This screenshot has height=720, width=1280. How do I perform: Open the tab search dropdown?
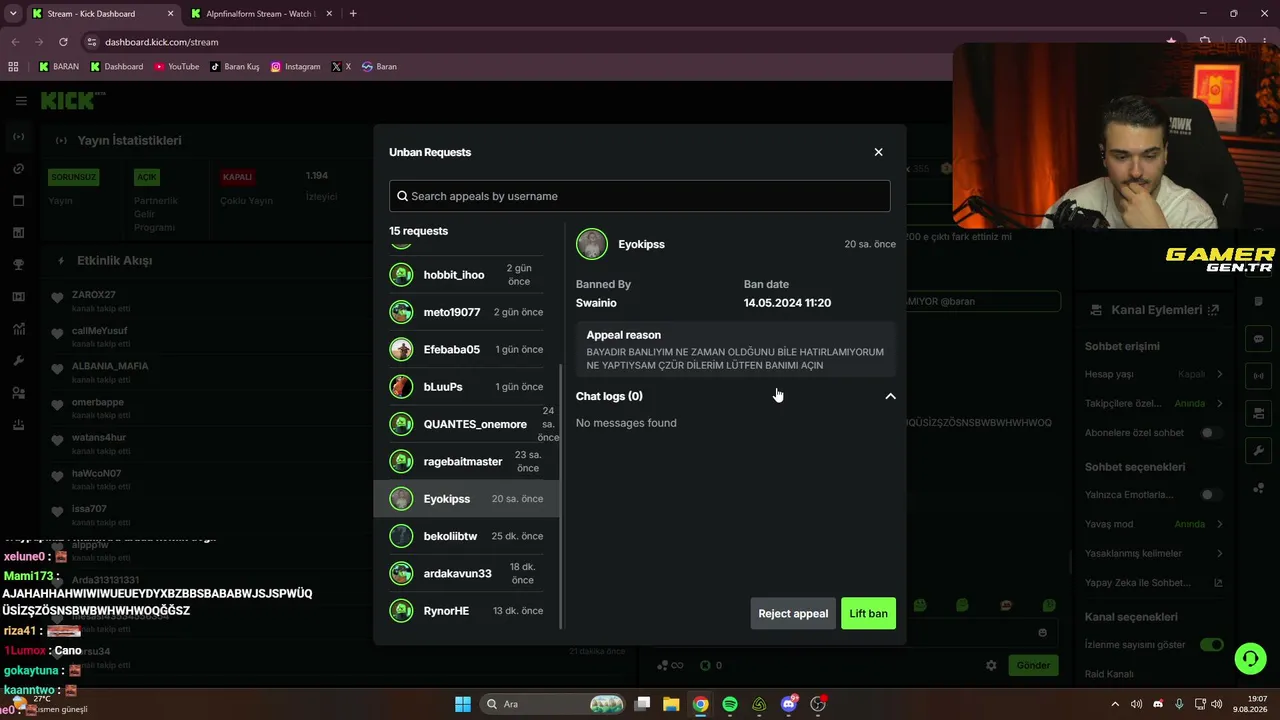click(13, 14)
